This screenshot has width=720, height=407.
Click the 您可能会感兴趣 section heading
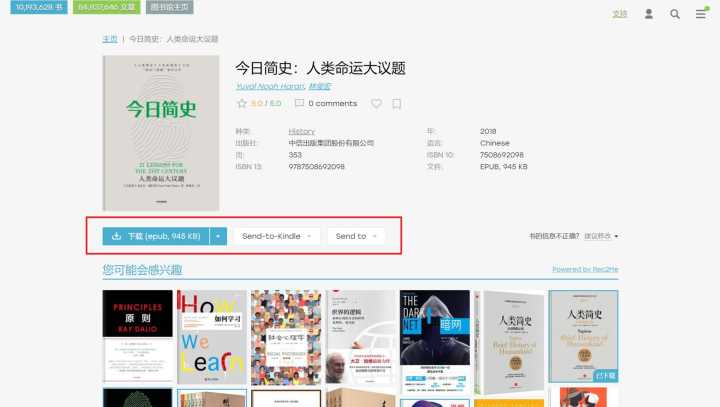click(x=142, y=270)
